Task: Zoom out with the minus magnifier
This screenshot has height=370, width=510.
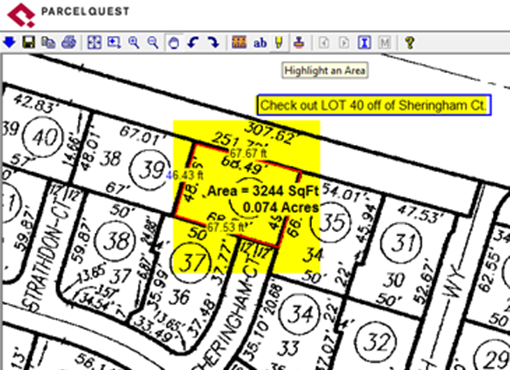Action: [153, 42]
